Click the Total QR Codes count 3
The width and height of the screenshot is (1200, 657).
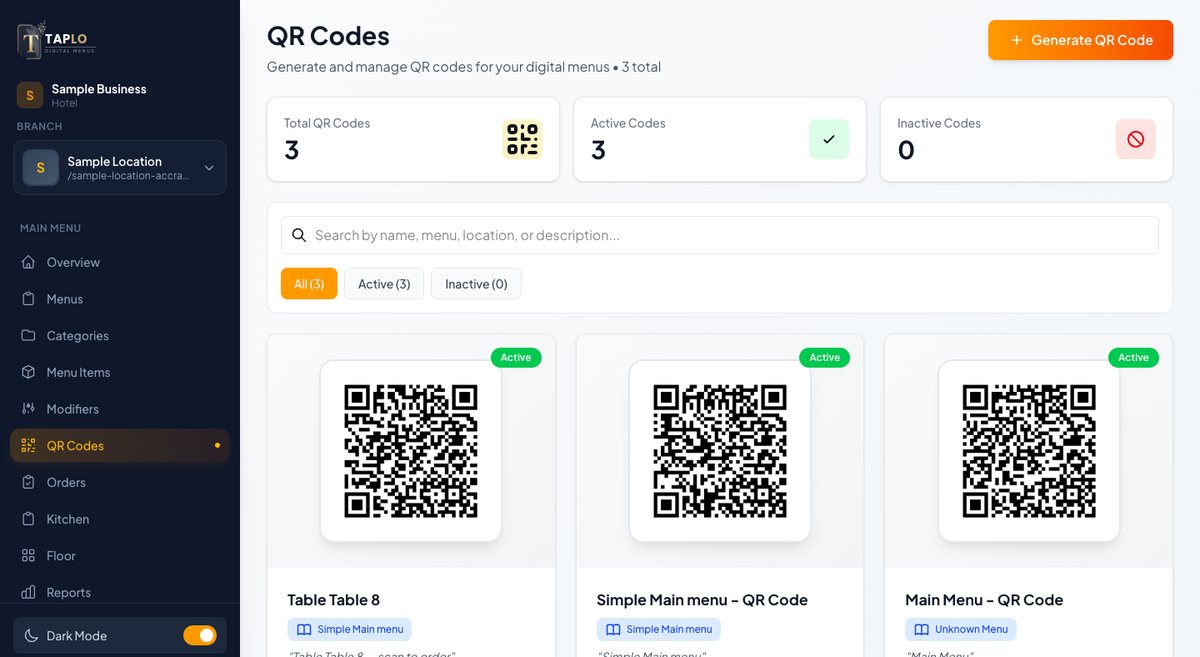(292, 150)
